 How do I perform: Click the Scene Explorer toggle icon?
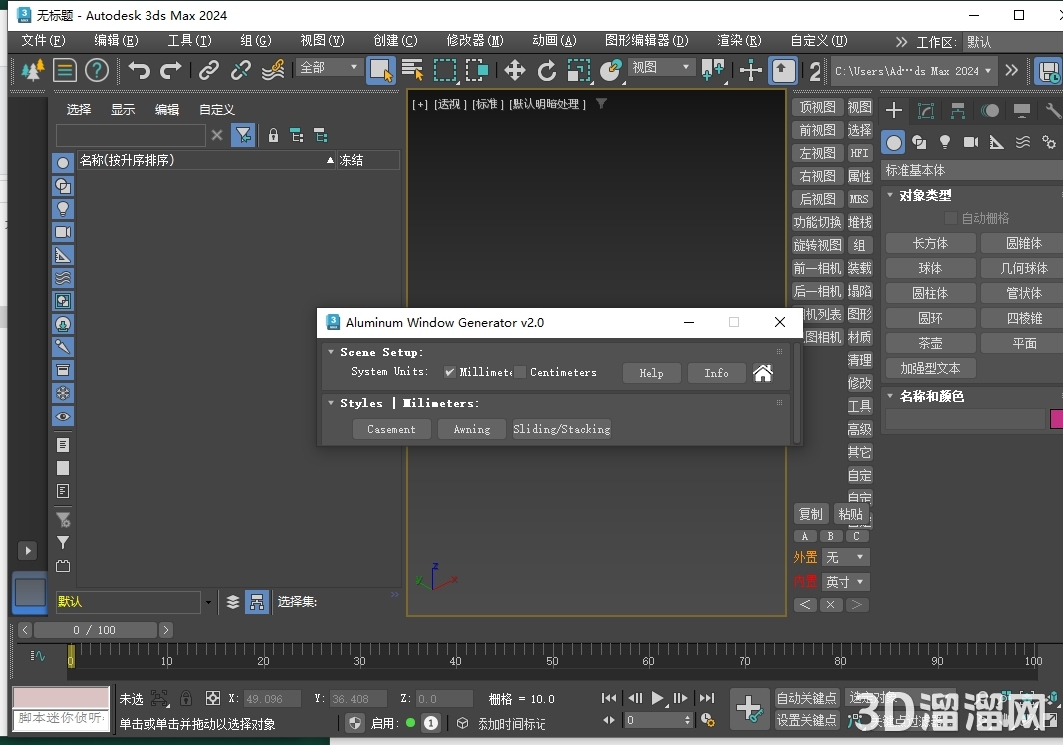click(x=64, y=70)
